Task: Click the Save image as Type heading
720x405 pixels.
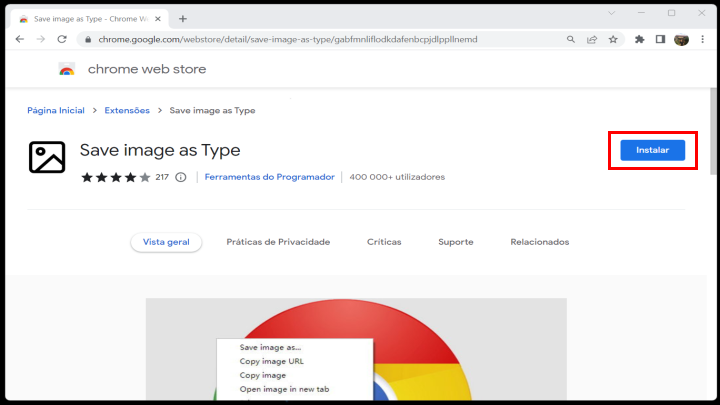Action: 160,150
